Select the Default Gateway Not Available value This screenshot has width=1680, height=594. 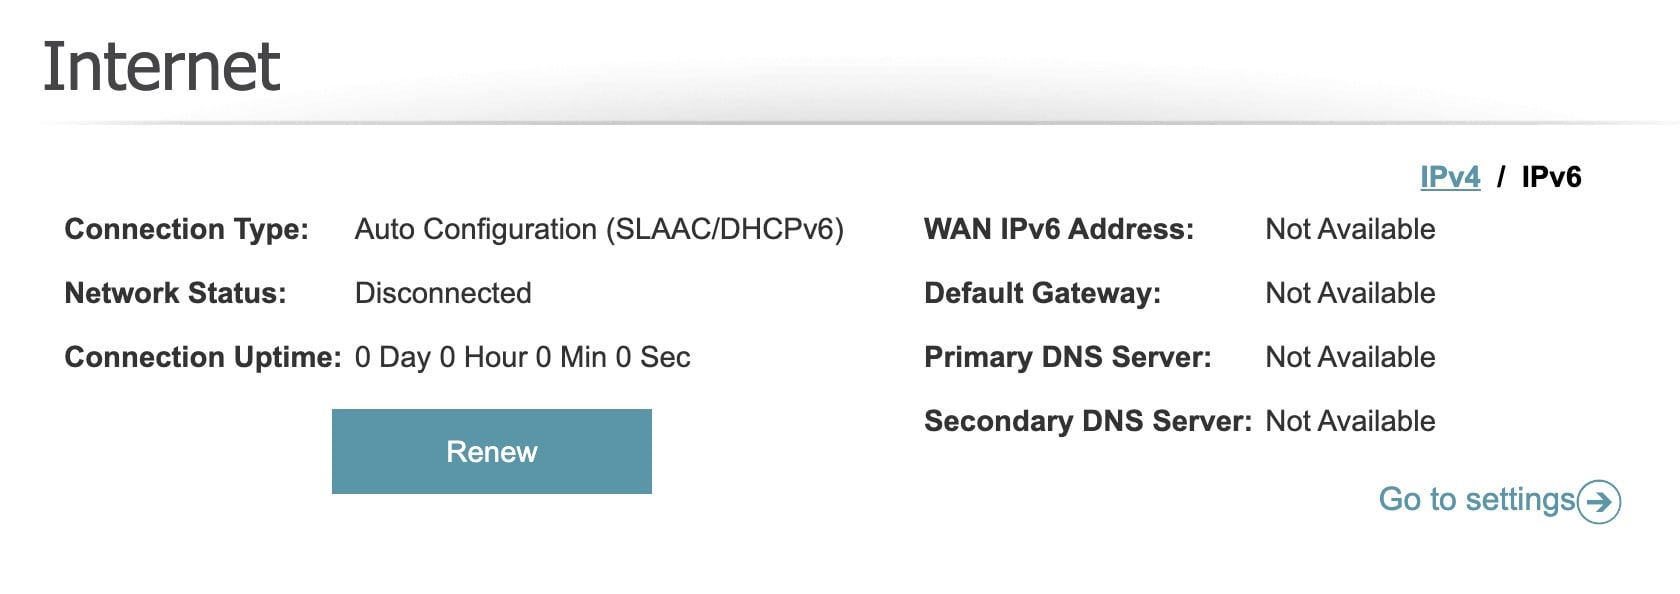click(x=1350, y=293)
